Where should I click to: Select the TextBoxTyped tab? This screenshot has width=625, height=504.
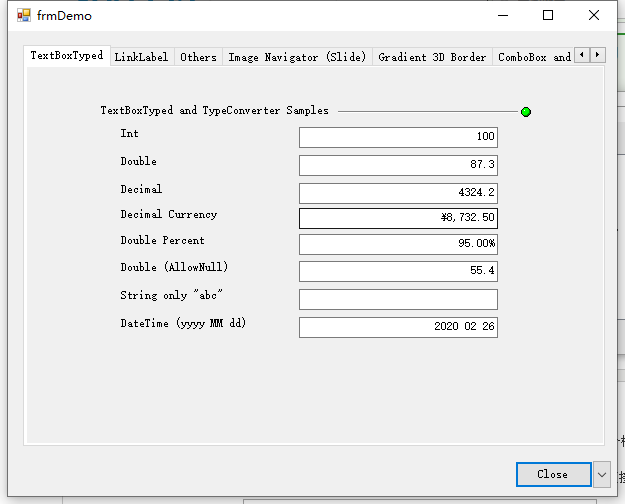(66, 56)
